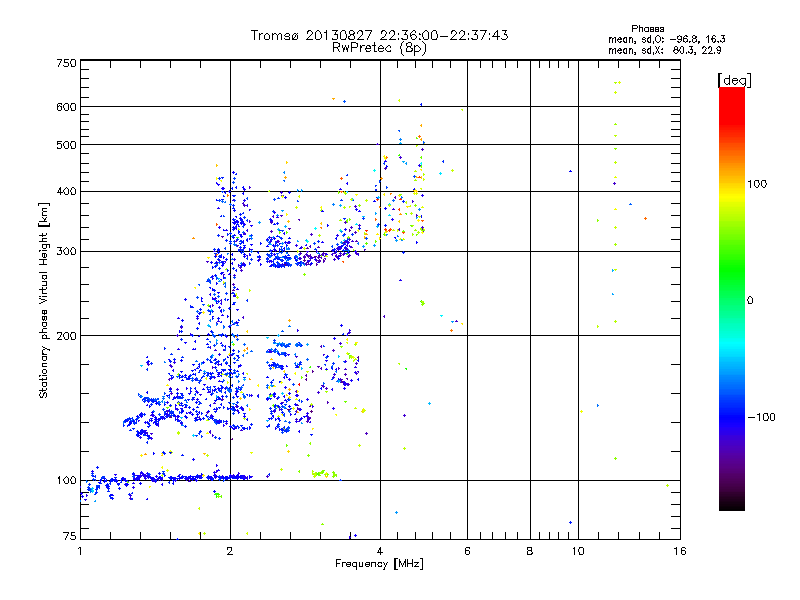The width and height of the screenshot is (800, 600).
Task: Click the y-axis label 'Stationary phase Virtual Height [km]'
Action: 44,301
